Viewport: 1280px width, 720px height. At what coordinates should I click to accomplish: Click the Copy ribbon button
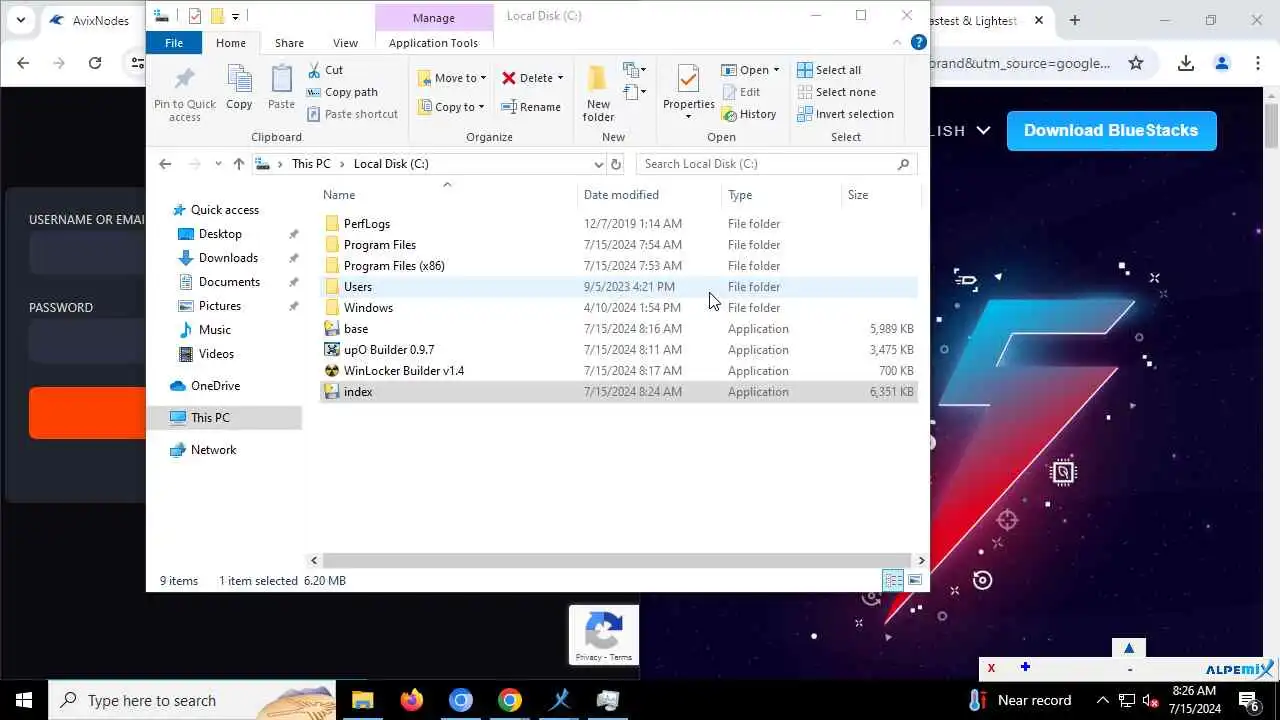tap(239, 88)
